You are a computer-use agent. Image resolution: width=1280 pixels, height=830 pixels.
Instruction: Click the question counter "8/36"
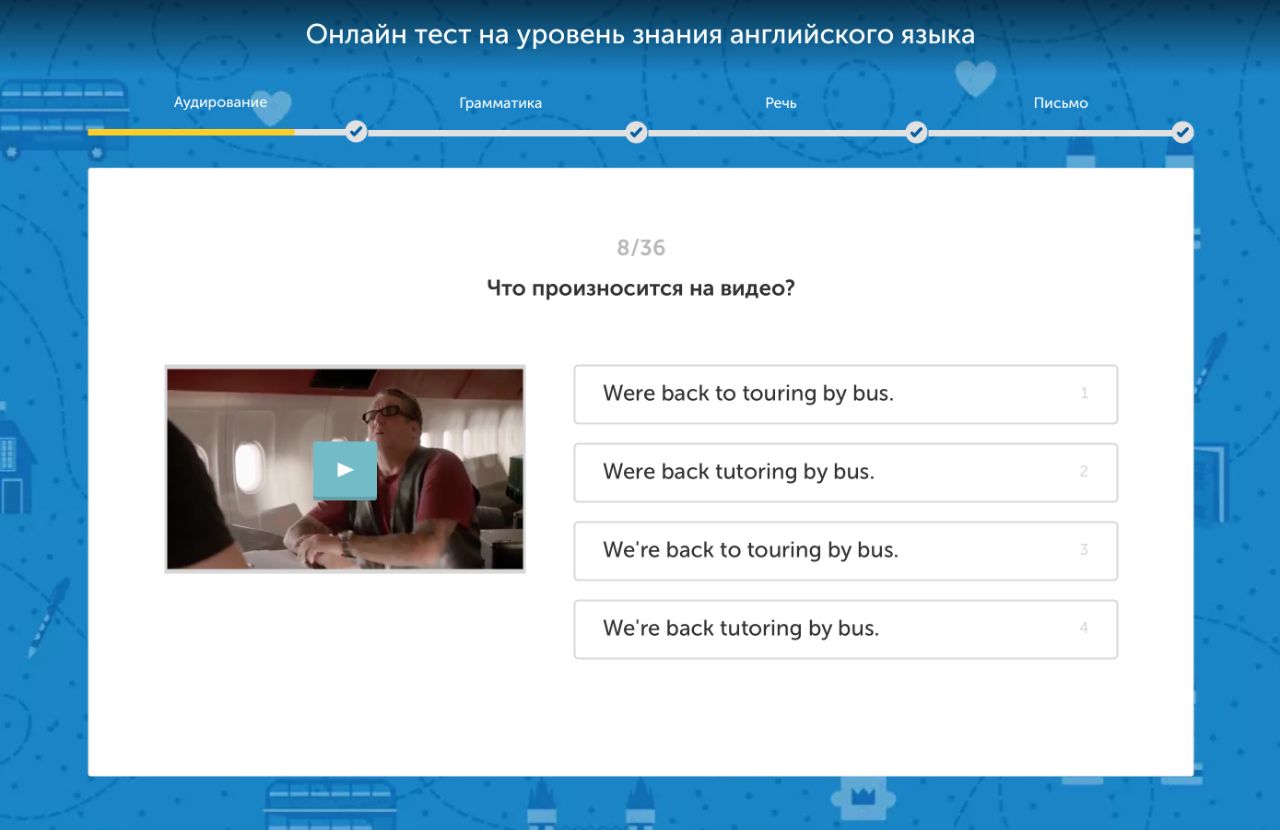pyautogui.click(x=641, y=248)
